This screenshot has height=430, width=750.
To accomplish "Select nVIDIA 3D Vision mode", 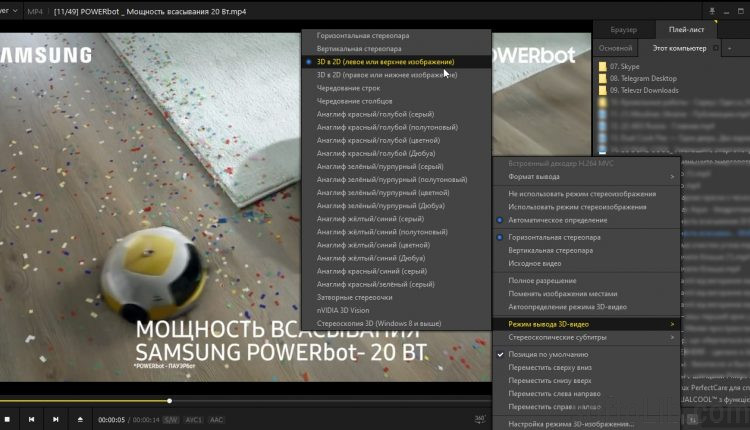I will click(x=397, y=310).
